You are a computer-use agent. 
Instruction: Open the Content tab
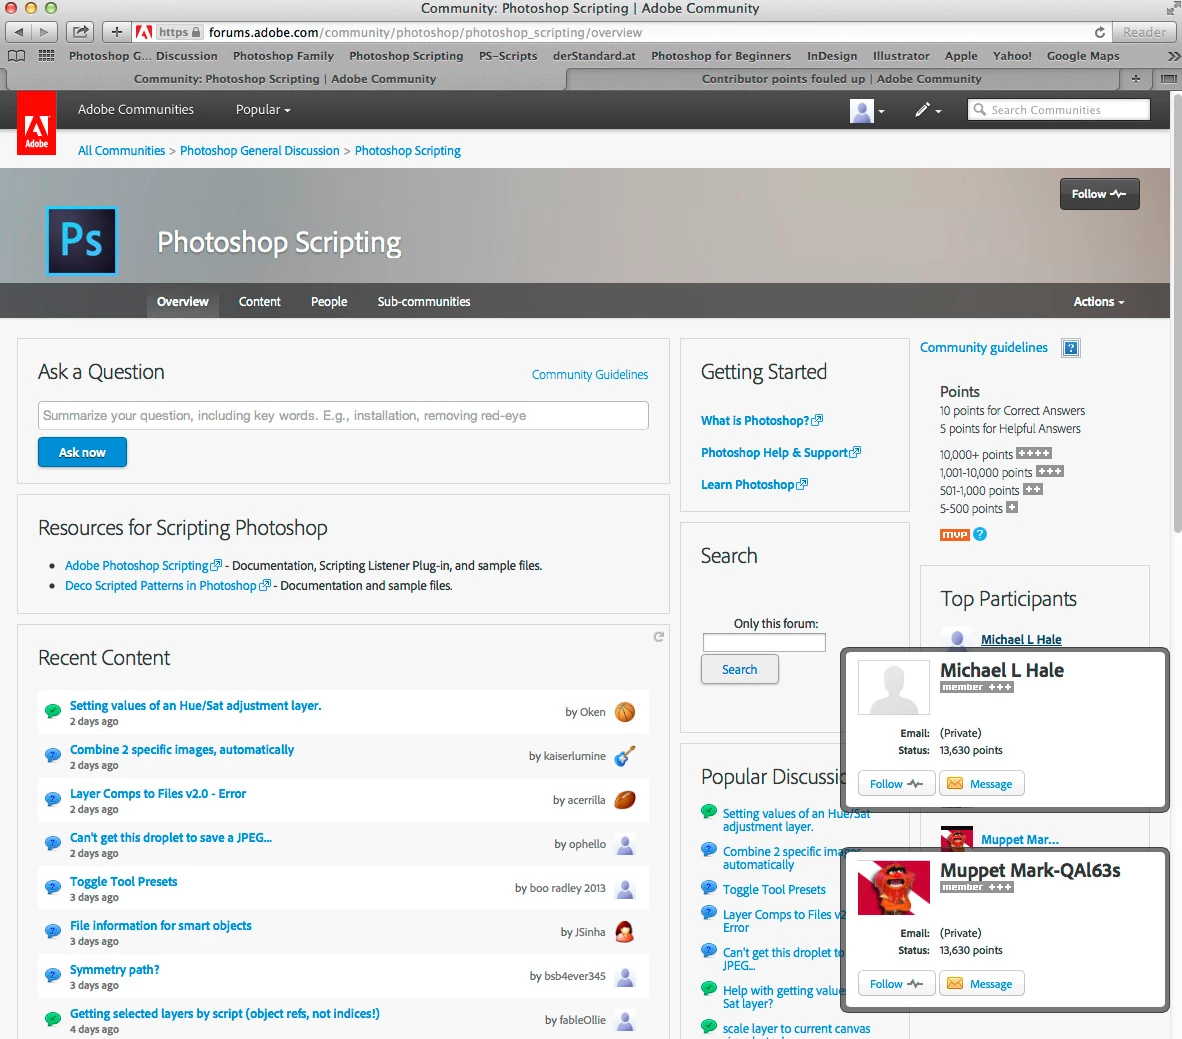259,302
